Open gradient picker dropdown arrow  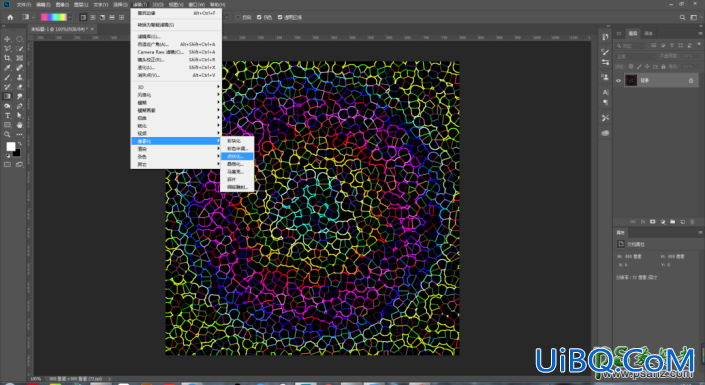tap(70, 18)
